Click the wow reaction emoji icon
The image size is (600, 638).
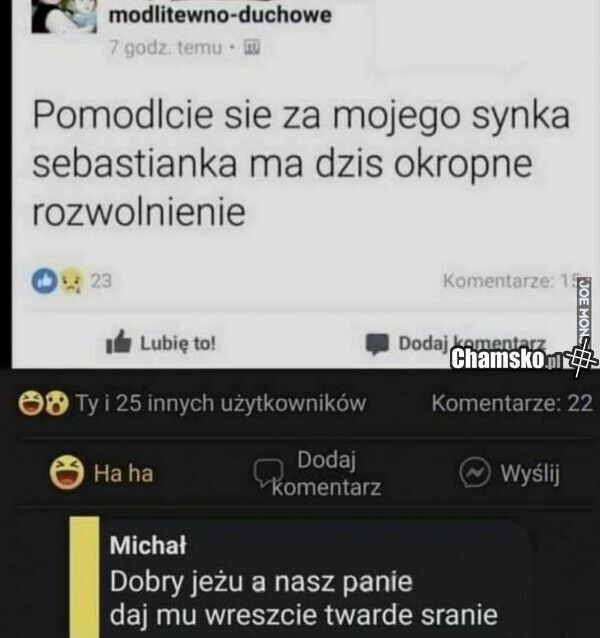[57, 403]
